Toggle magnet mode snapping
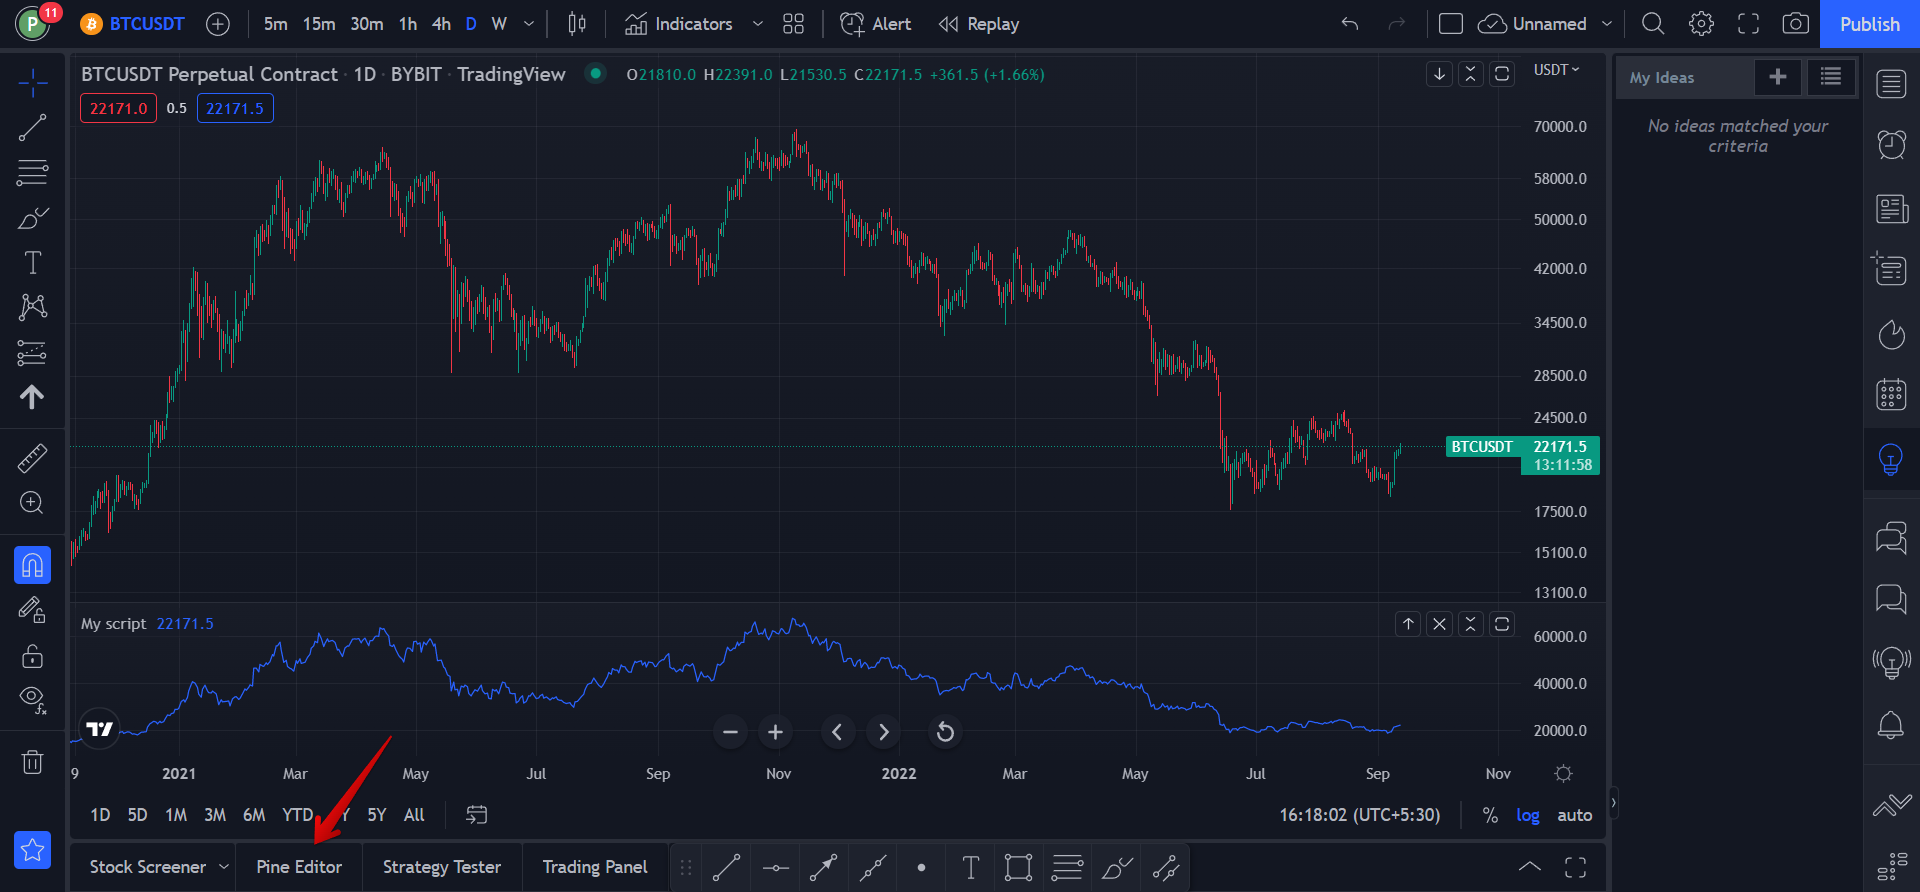1920x892 pixels. [33, 565]
